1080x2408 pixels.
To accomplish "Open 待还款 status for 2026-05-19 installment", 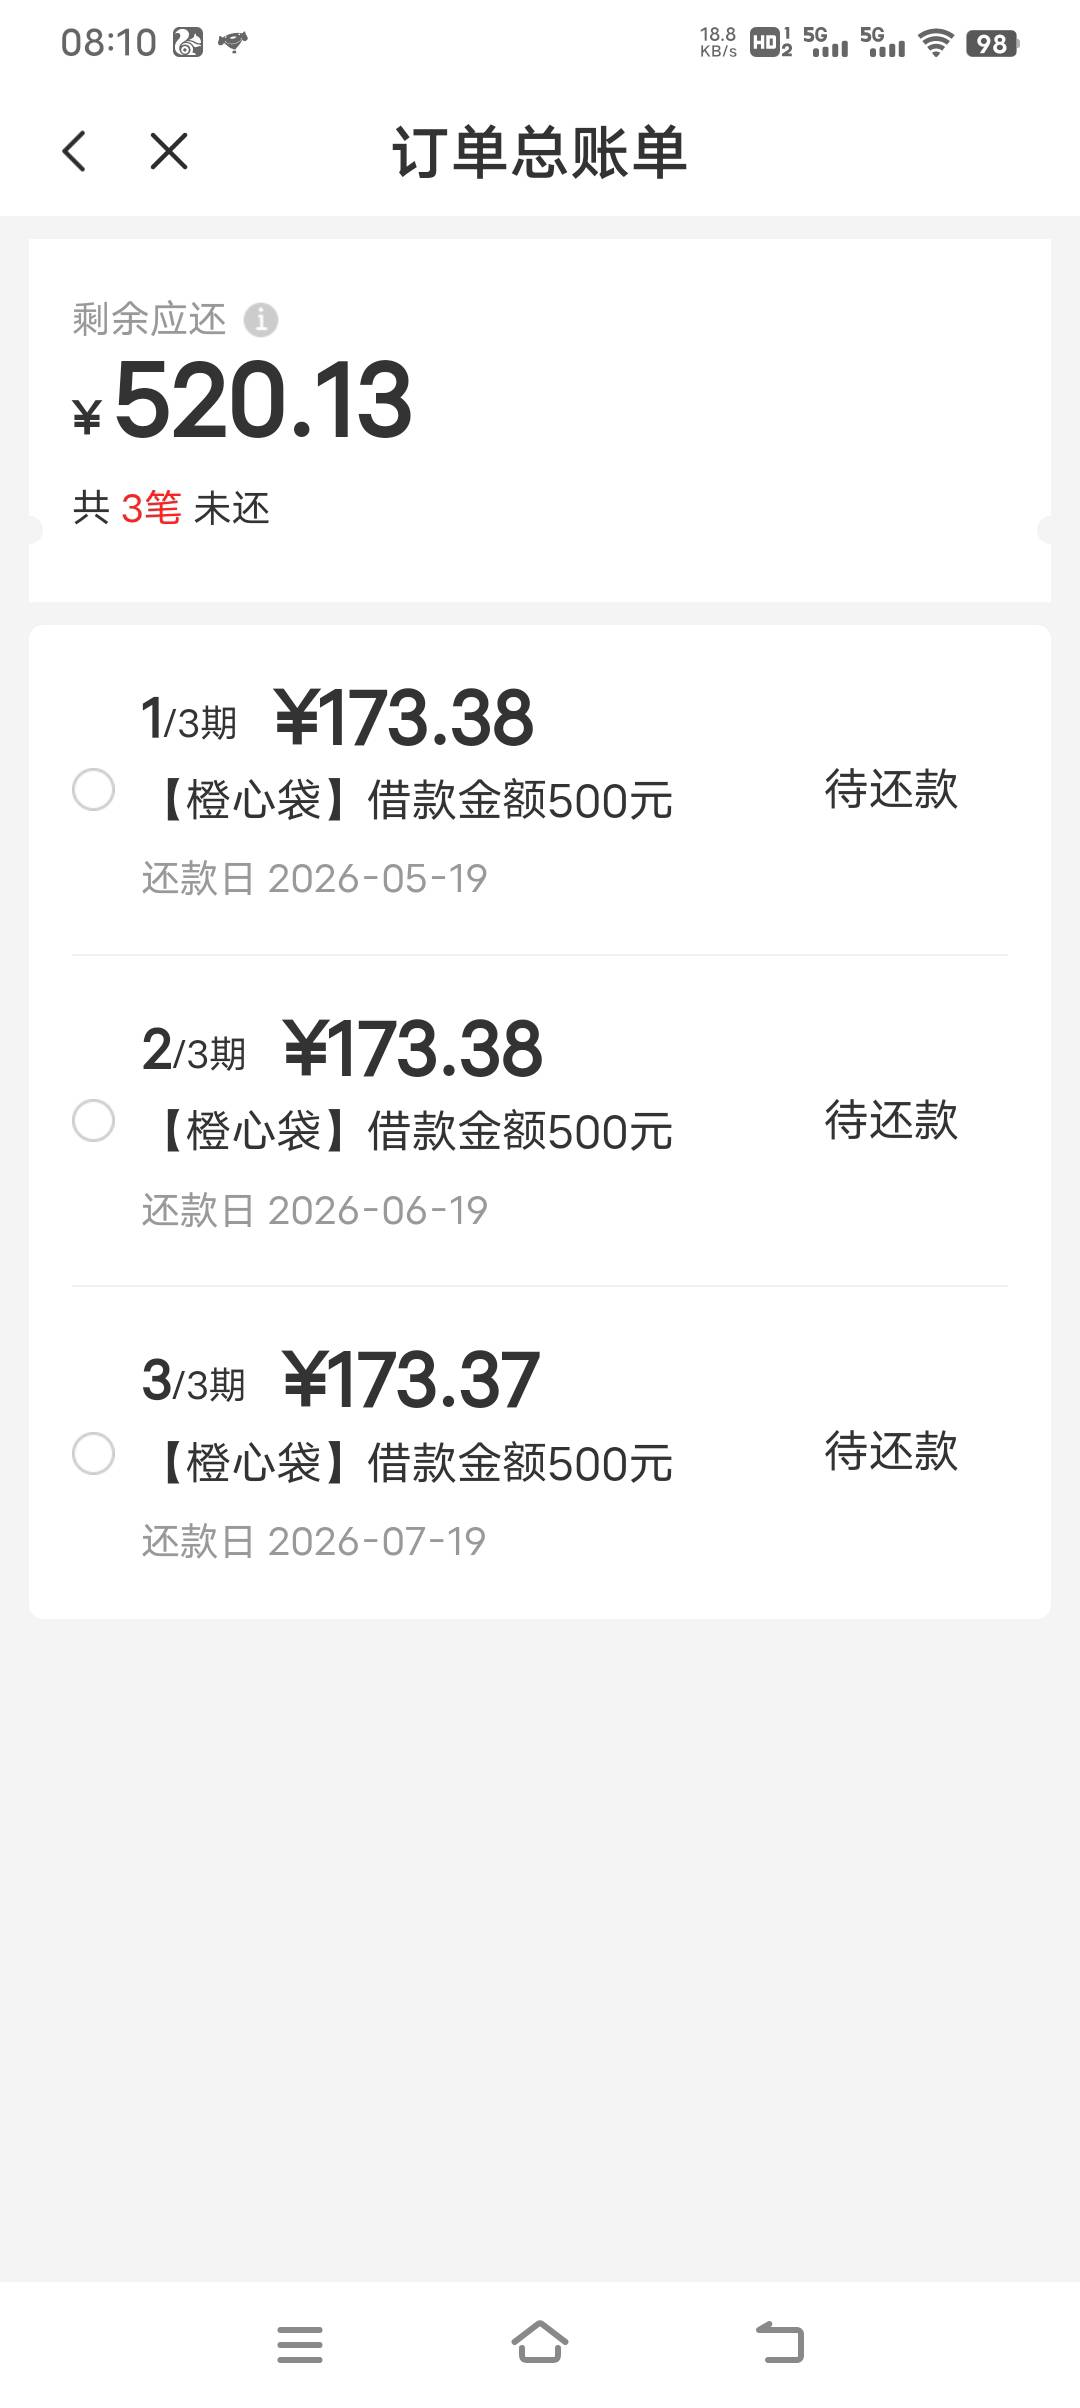I will 891,790.
